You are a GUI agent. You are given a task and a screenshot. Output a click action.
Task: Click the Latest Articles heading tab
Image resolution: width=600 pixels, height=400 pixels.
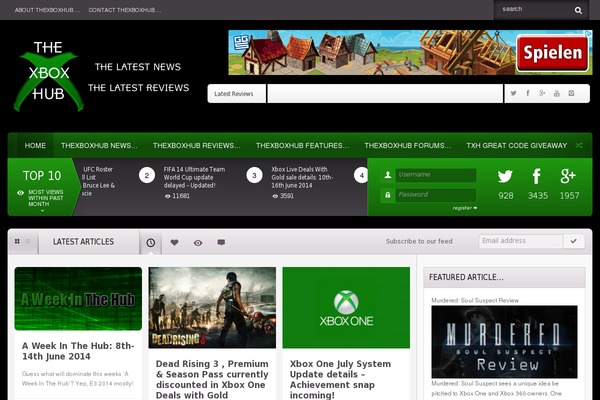pyautogui.click(x=83, y=242)
